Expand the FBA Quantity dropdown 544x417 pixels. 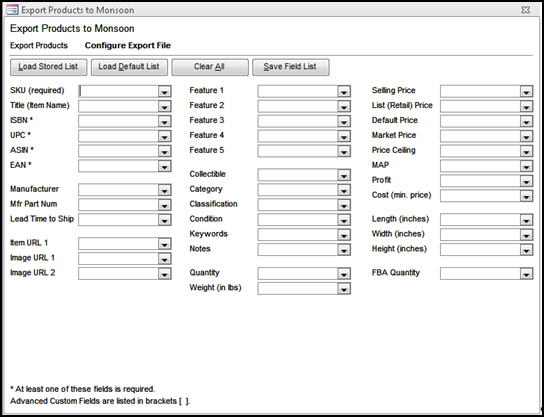pyautogui.click(x=526, y=274)
